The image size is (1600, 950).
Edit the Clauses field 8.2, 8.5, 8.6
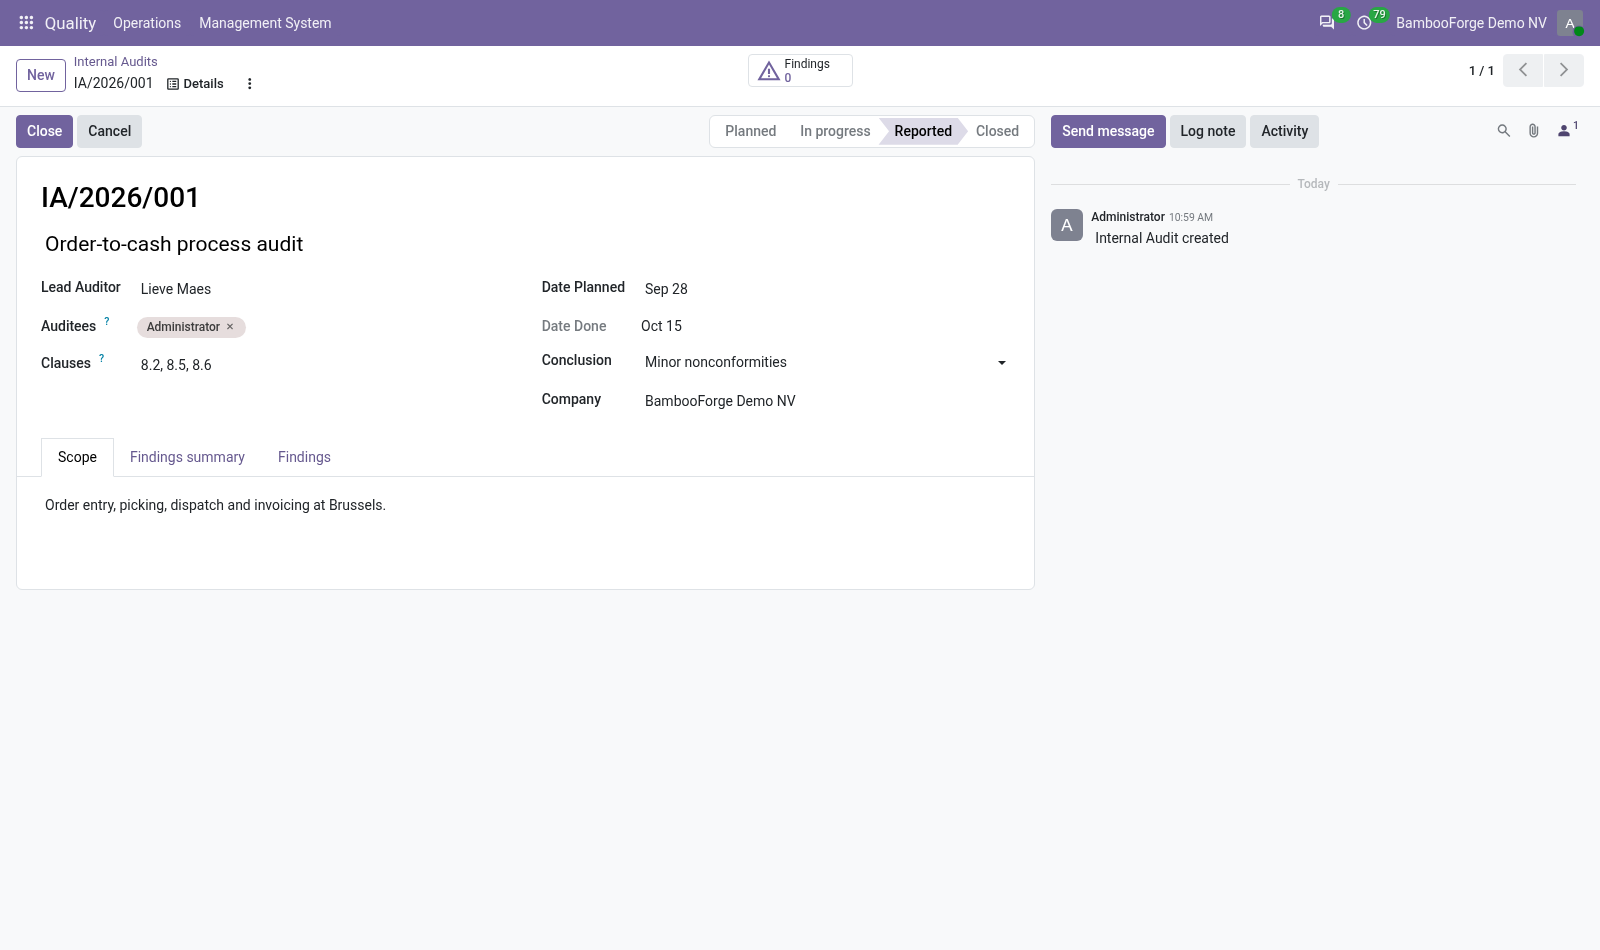[x=321, y=365]
